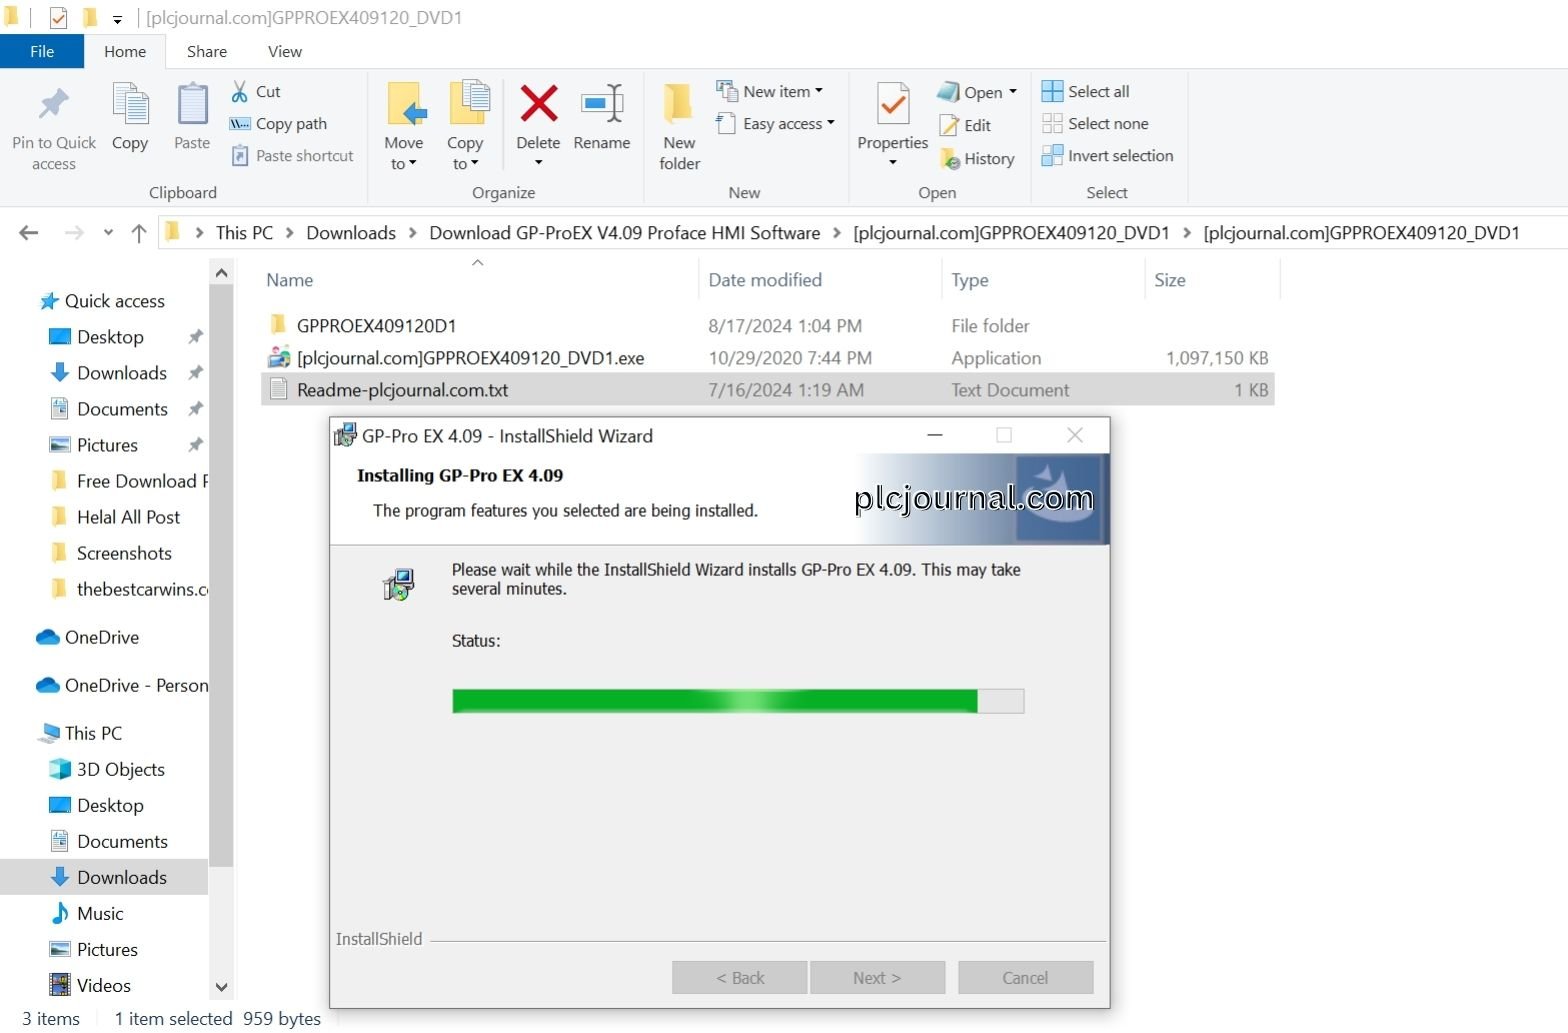Image resolution: width=1568 pixels, height=1033 pixels.
Task: Click the Next button in InstallShield Wizard
Action: tap(877, 978)
